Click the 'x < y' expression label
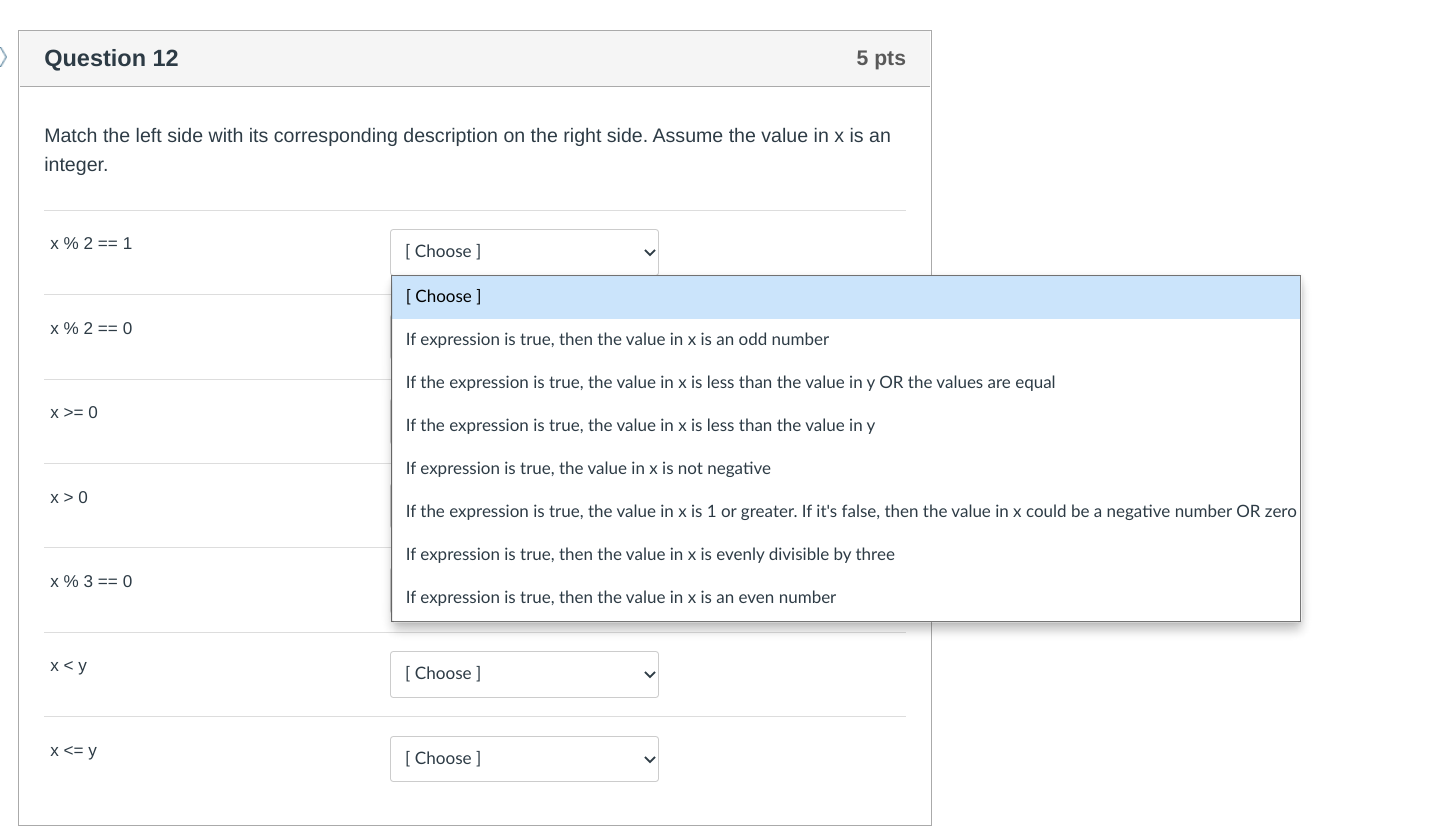 click(x=69, y=666)
